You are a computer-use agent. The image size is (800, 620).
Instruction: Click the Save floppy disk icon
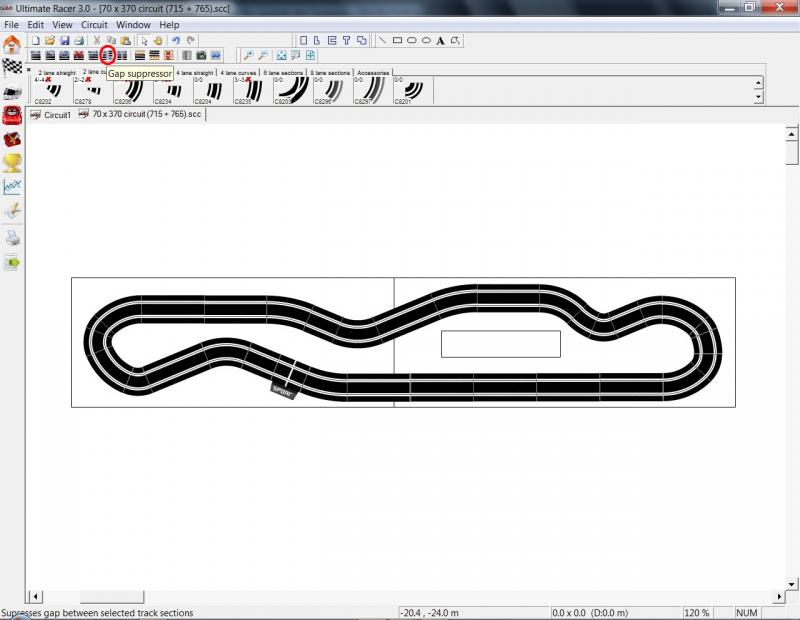[64, 41]
